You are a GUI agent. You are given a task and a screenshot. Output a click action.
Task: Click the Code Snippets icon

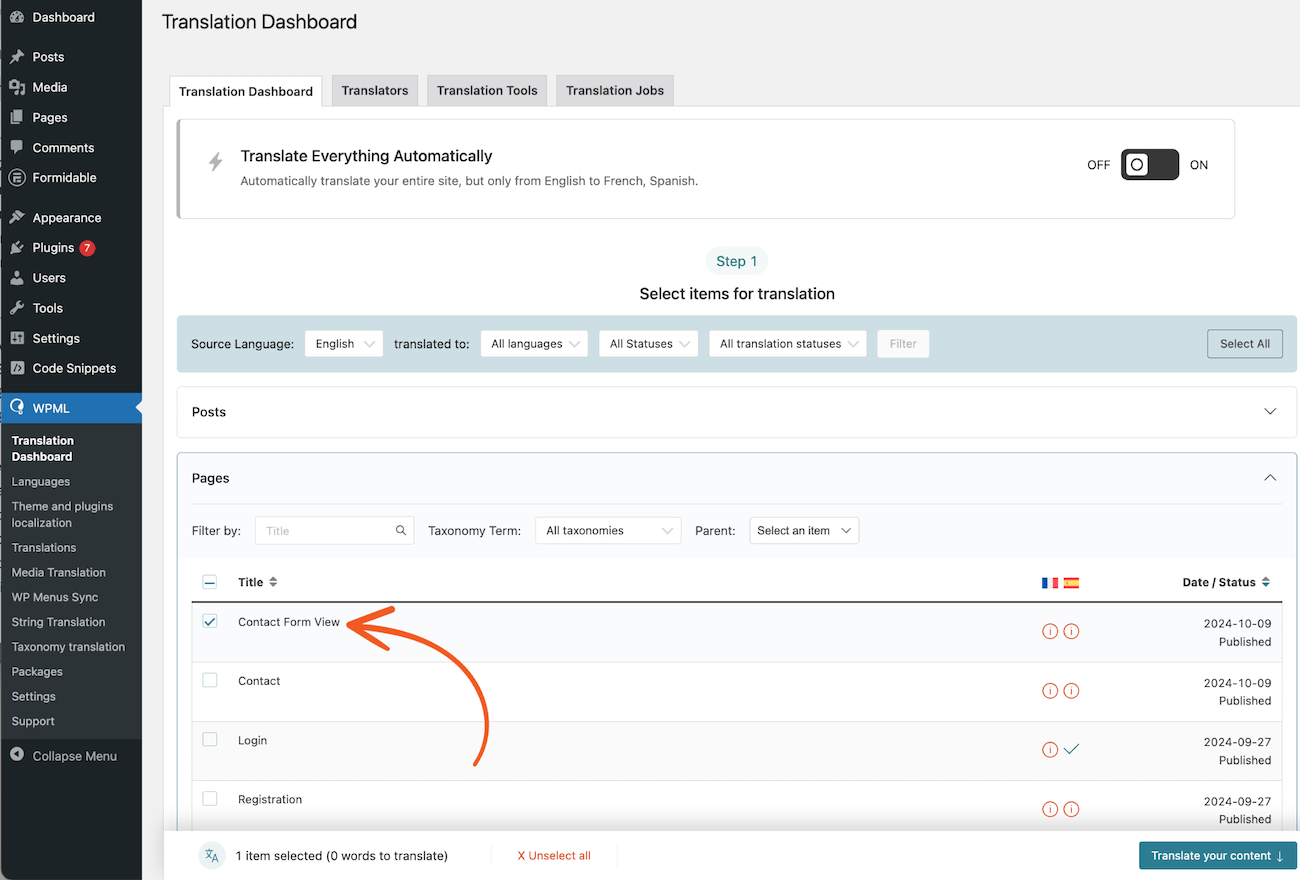[17, 368]
